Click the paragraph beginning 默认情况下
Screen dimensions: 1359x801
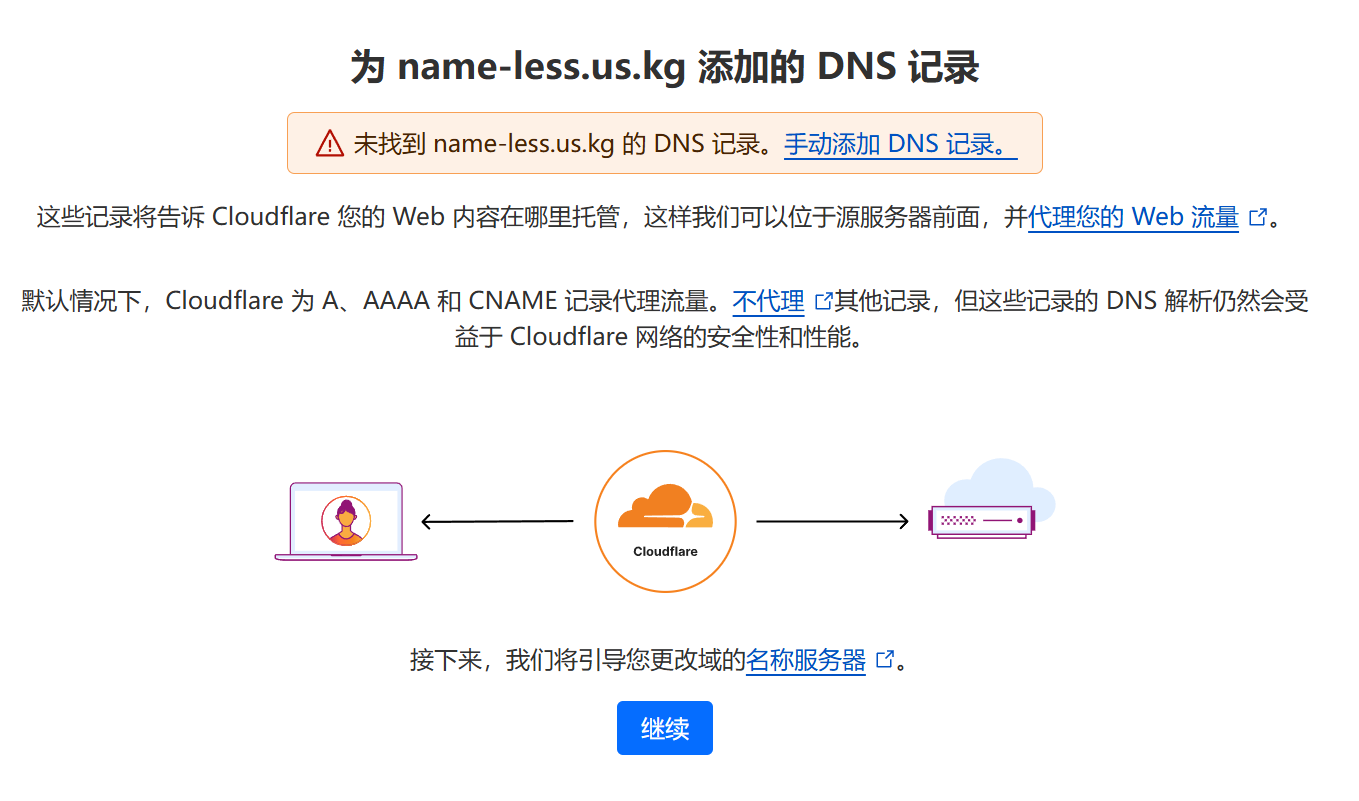tap(665, 319)
